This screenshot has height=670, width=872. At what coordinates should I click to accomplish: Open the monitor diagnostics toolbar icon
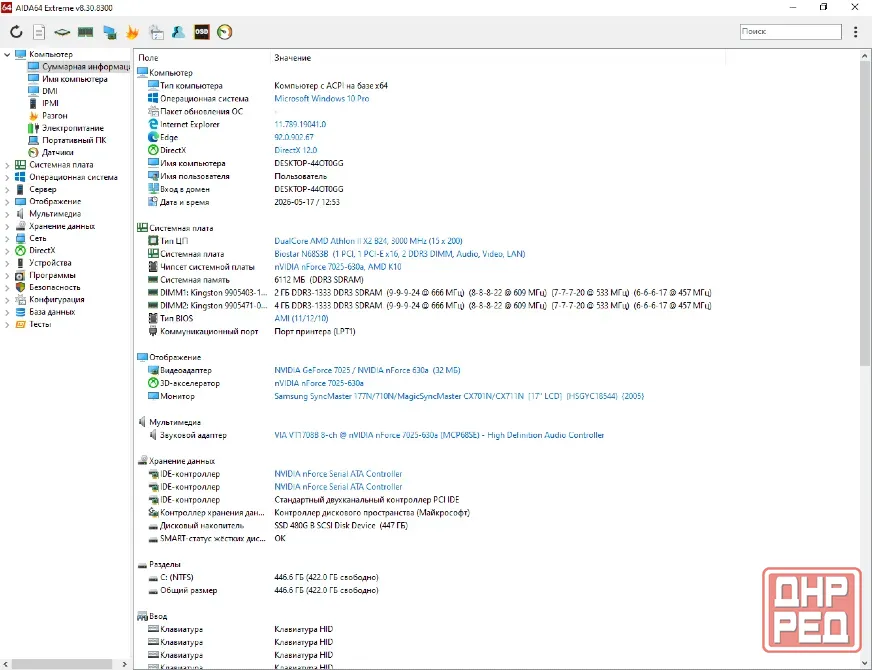coord(110,32)
